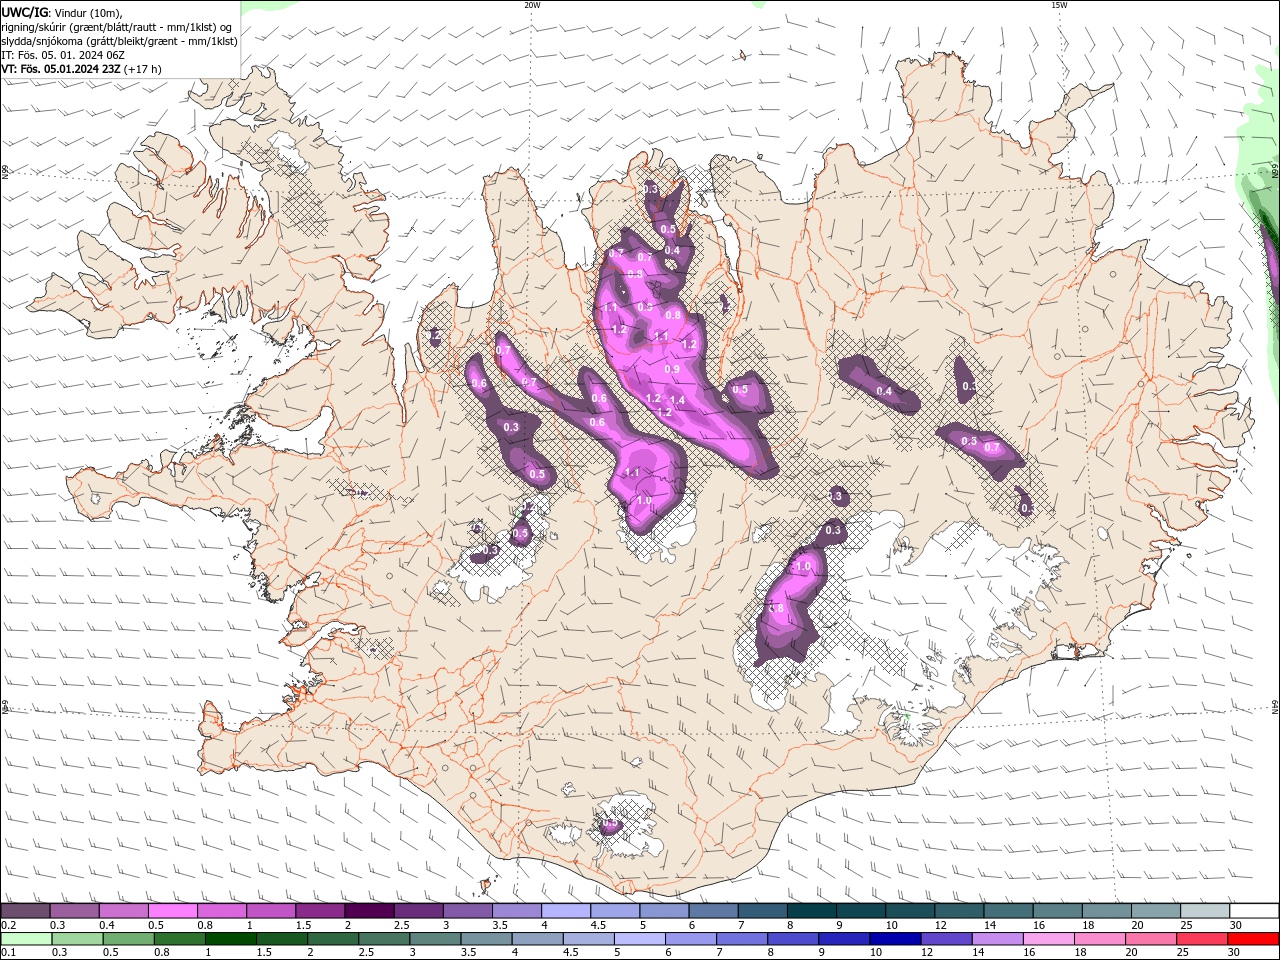Select the darkest green swatch at 1 in lower scale
The width and height of the screenshot is (1280, 960).
point(232,938)
